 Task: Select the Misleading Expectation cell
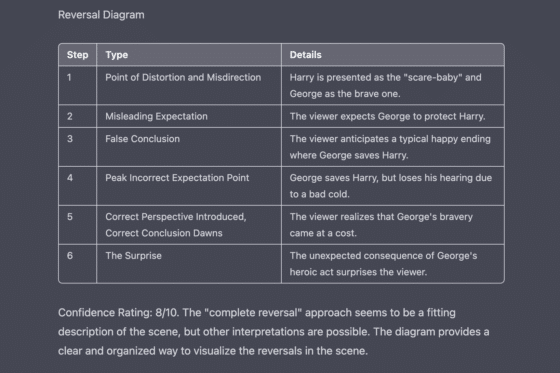tap(189, 116)
